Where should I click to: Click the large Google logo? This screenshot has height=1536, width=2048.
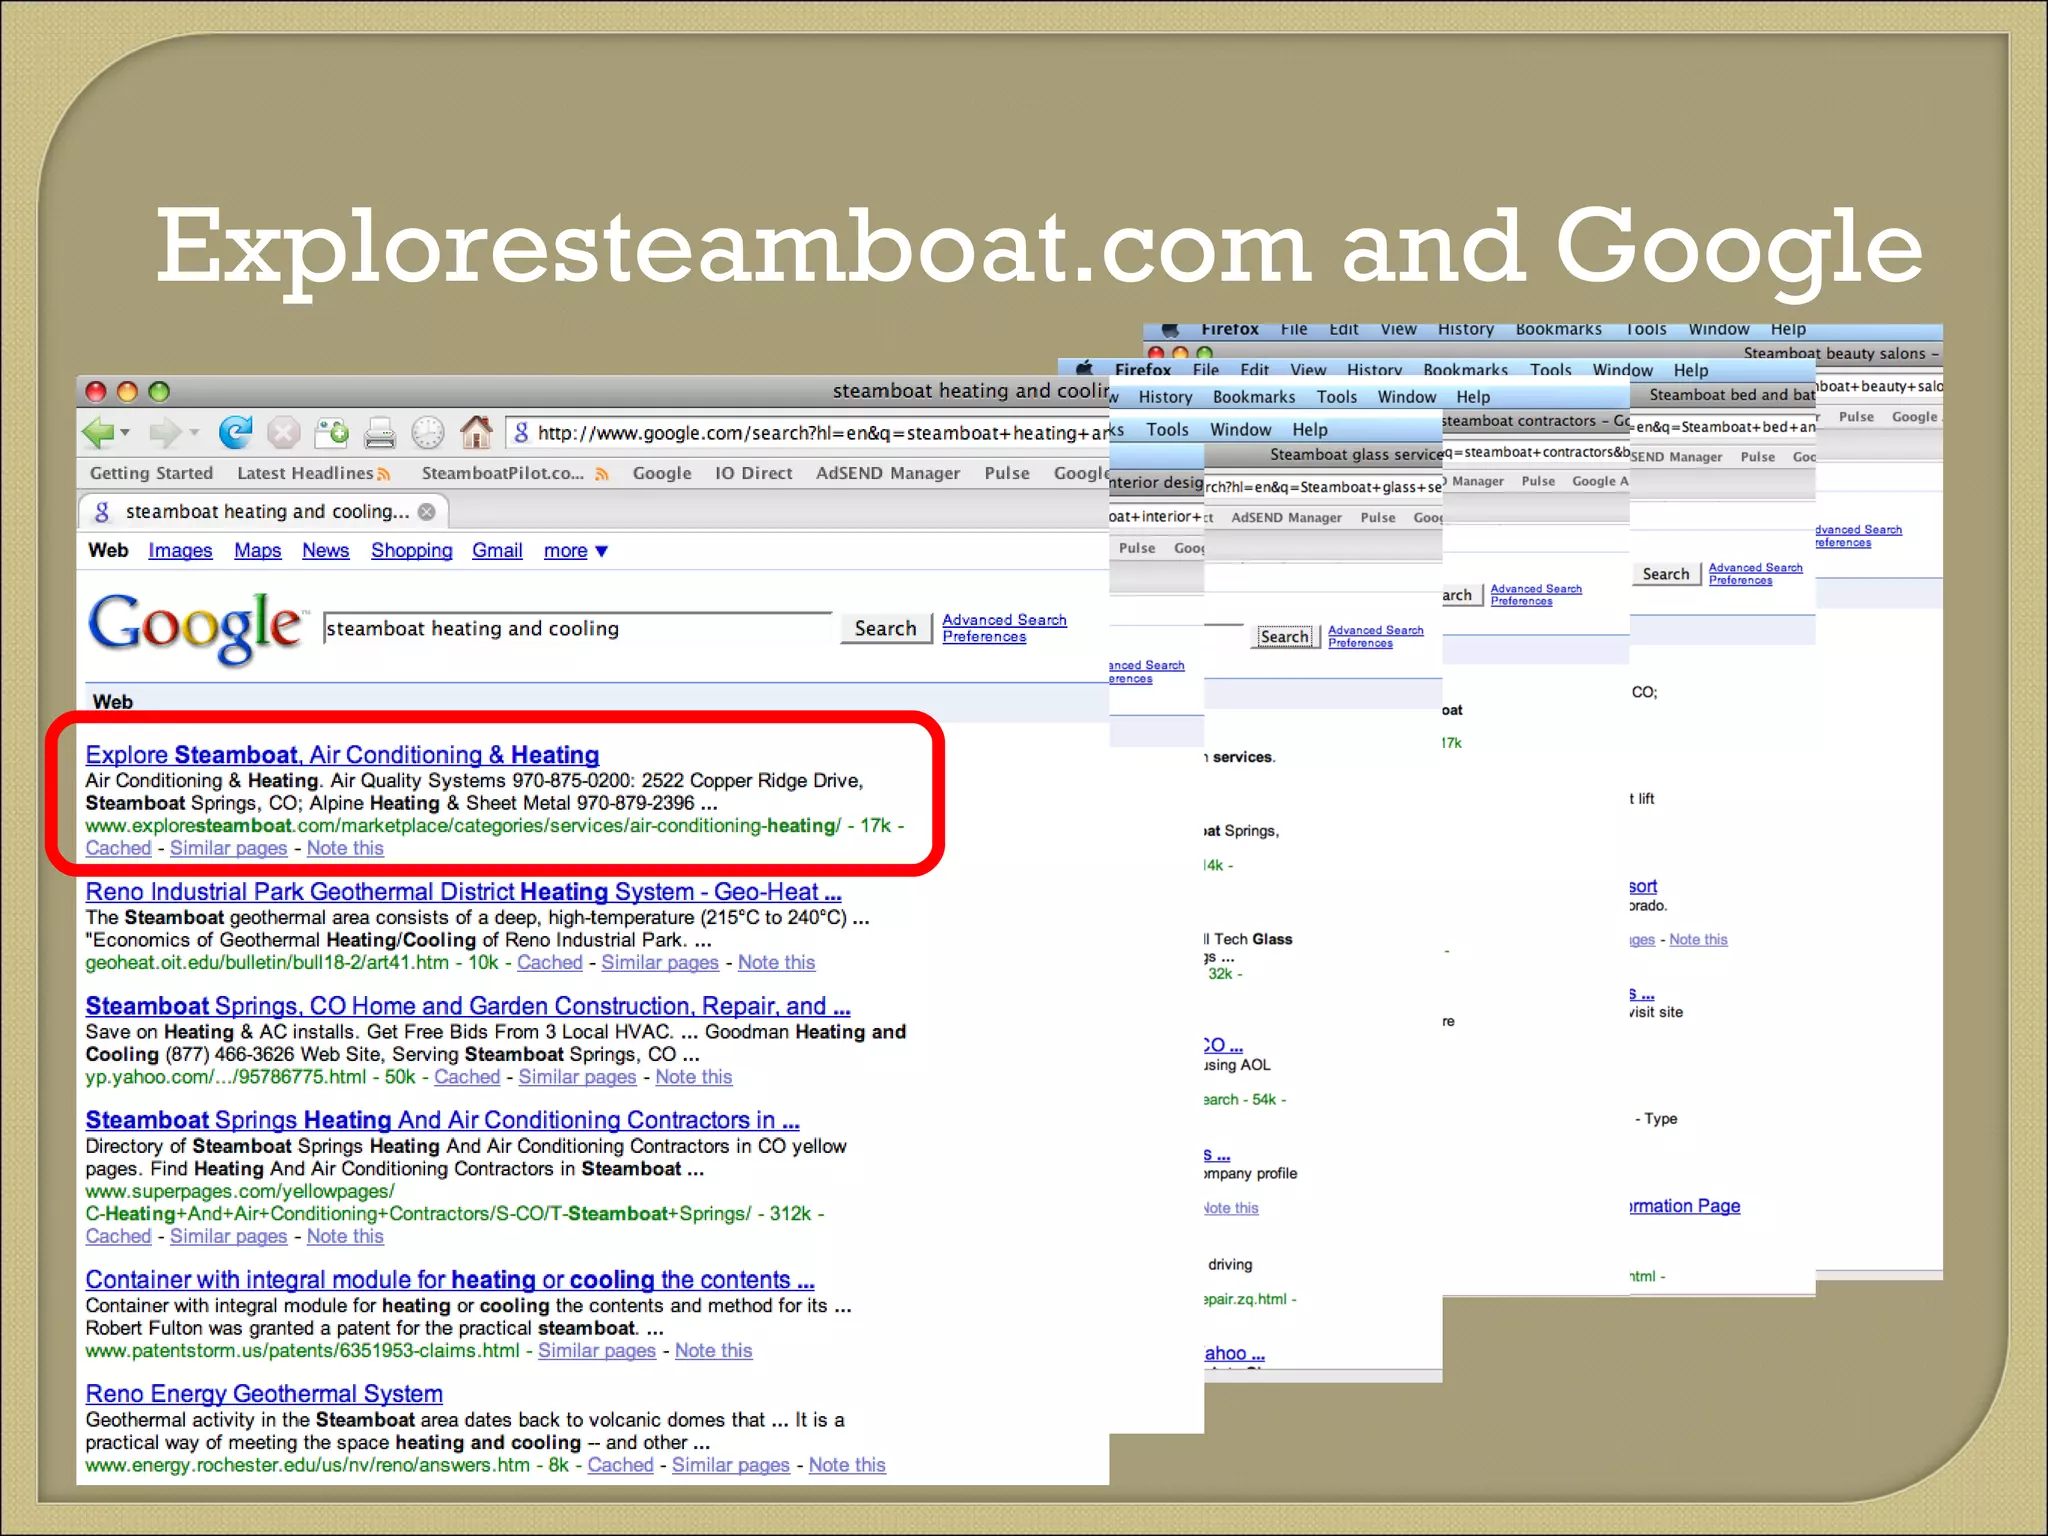pyautogui.click(x=195, y=627)
